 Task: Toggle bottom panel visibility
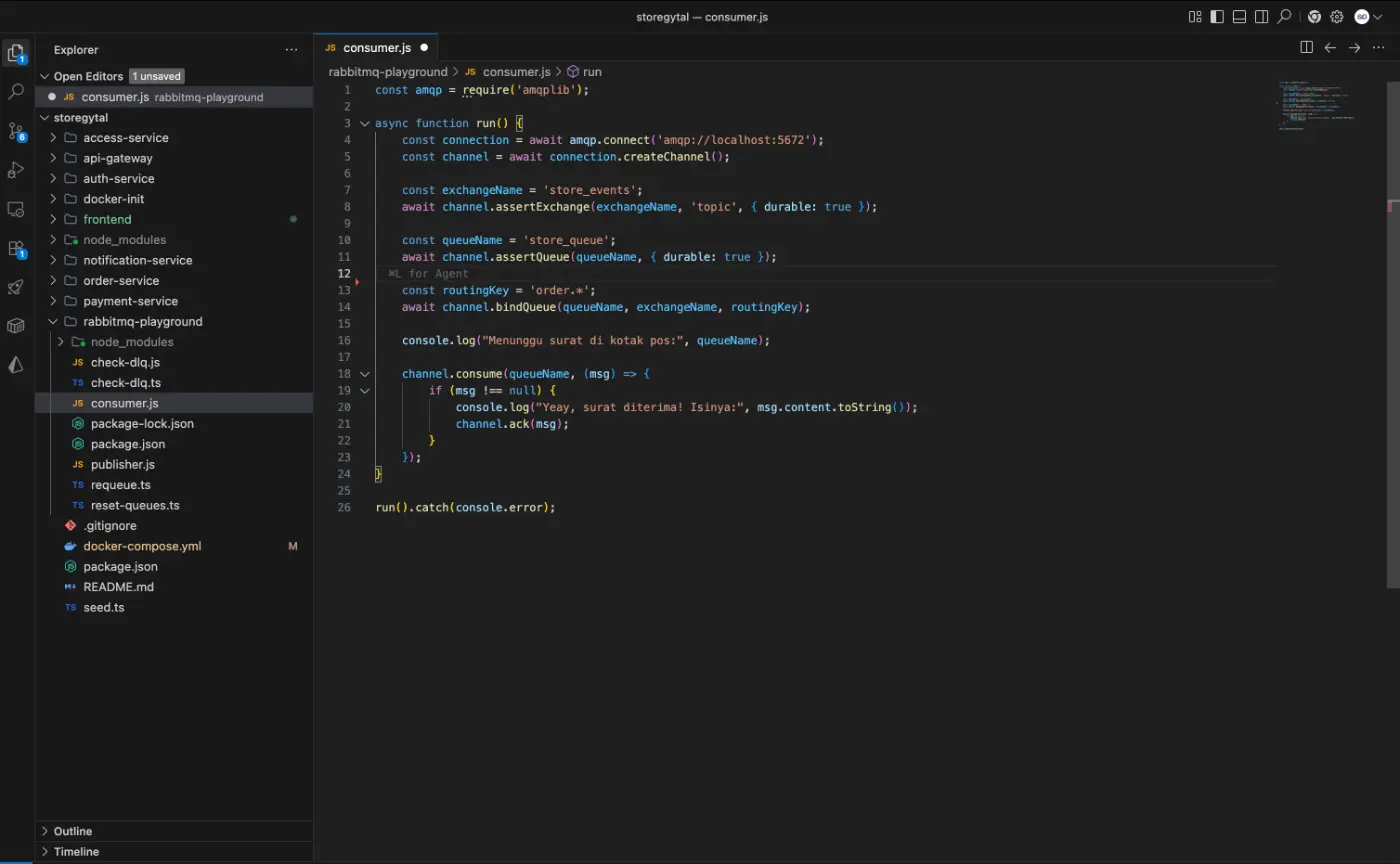pos(1240,17)
